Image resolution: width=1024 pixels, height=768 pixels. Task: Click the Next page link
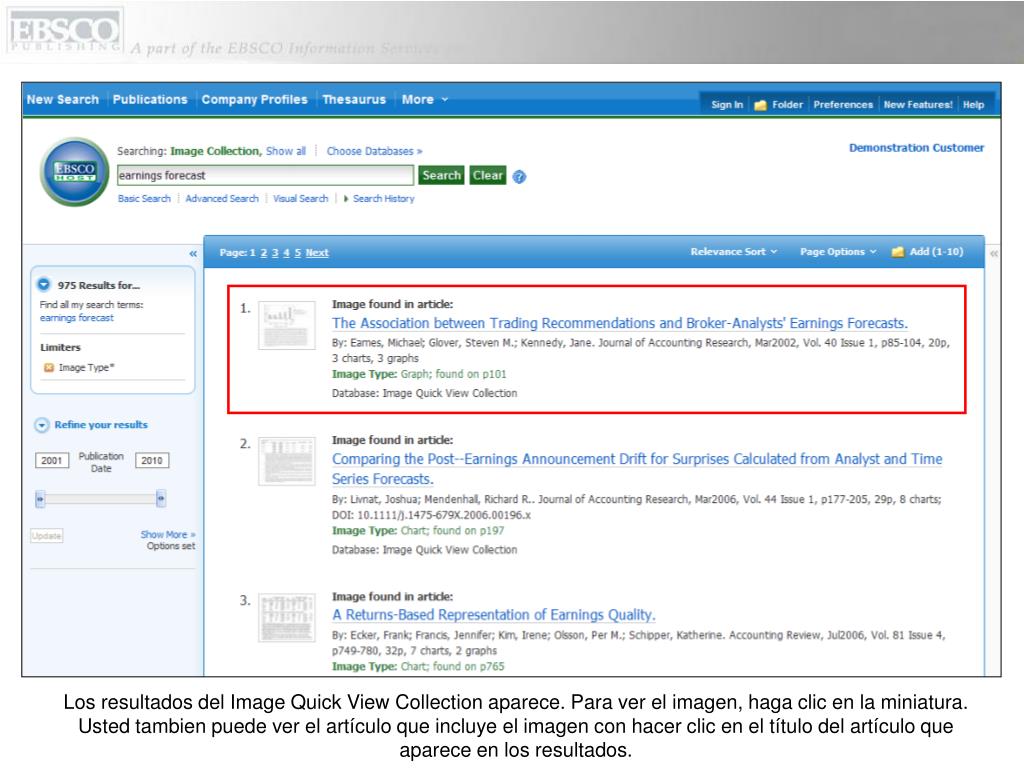317,253
